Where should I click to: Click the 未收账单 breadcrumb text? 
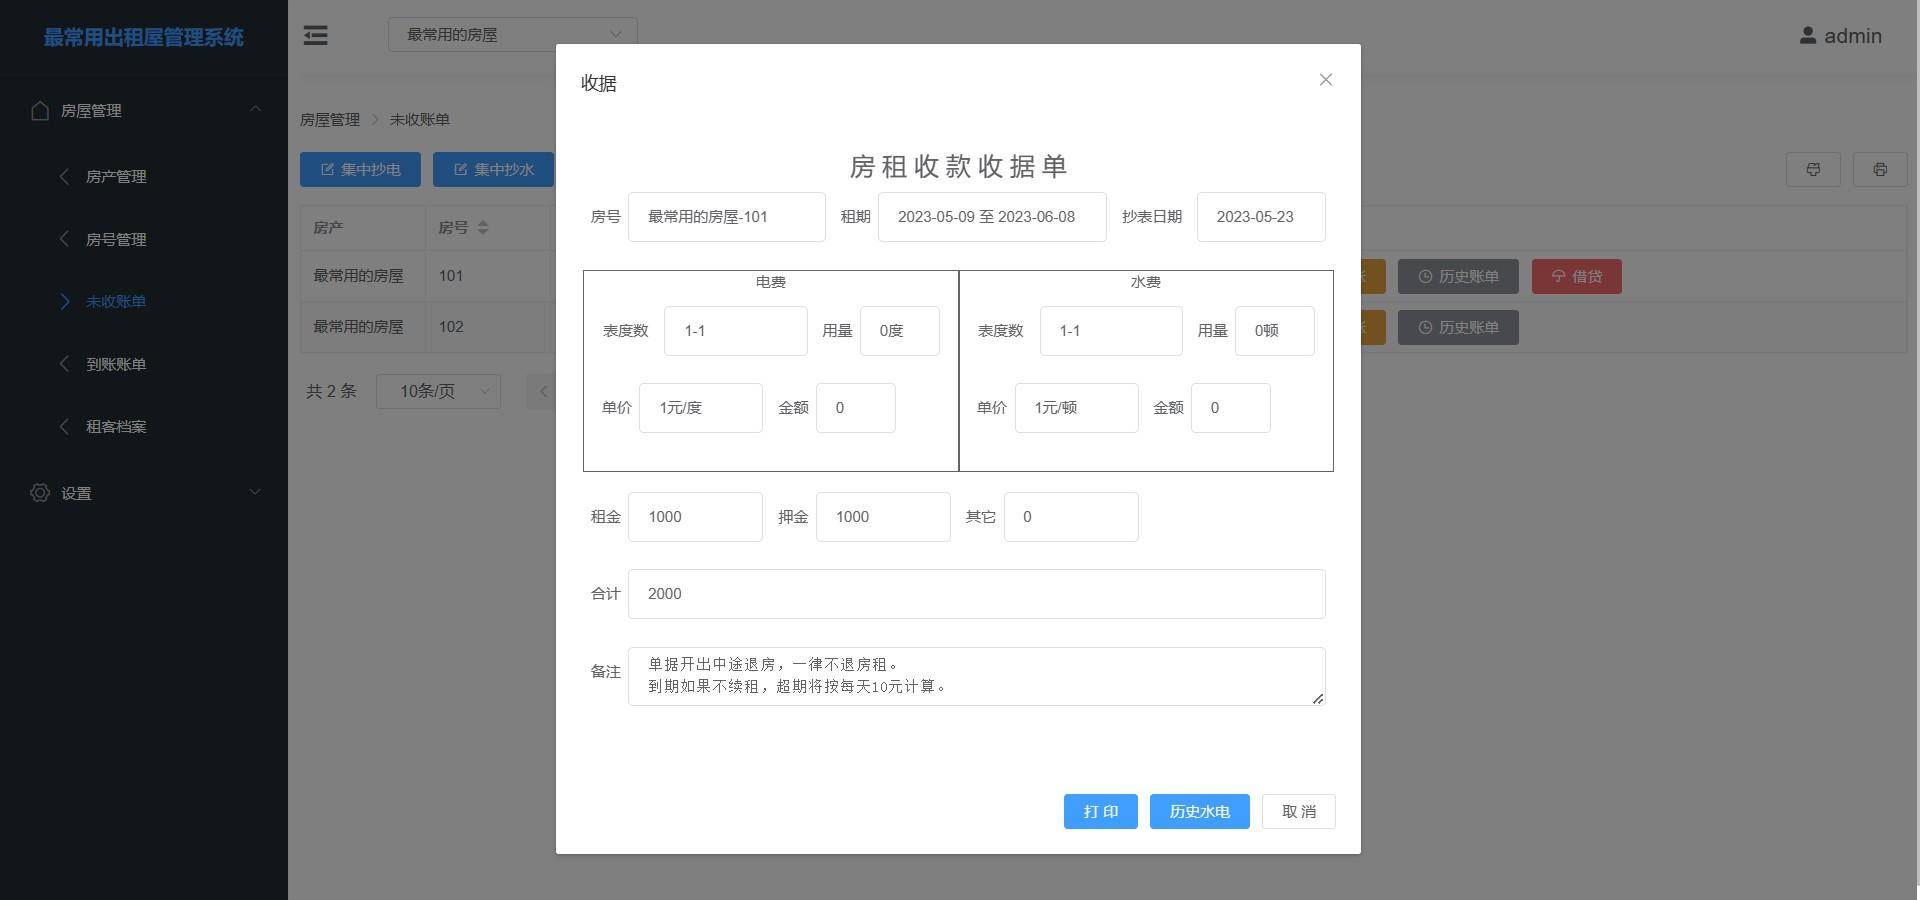[420, 120]
